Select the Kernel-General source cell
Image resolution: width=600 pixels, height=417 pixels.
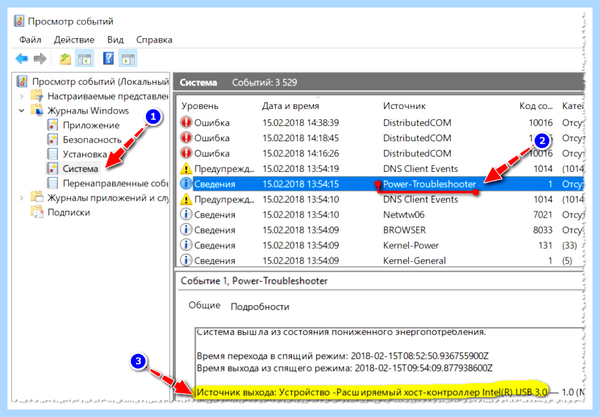(x=414, y=261)
